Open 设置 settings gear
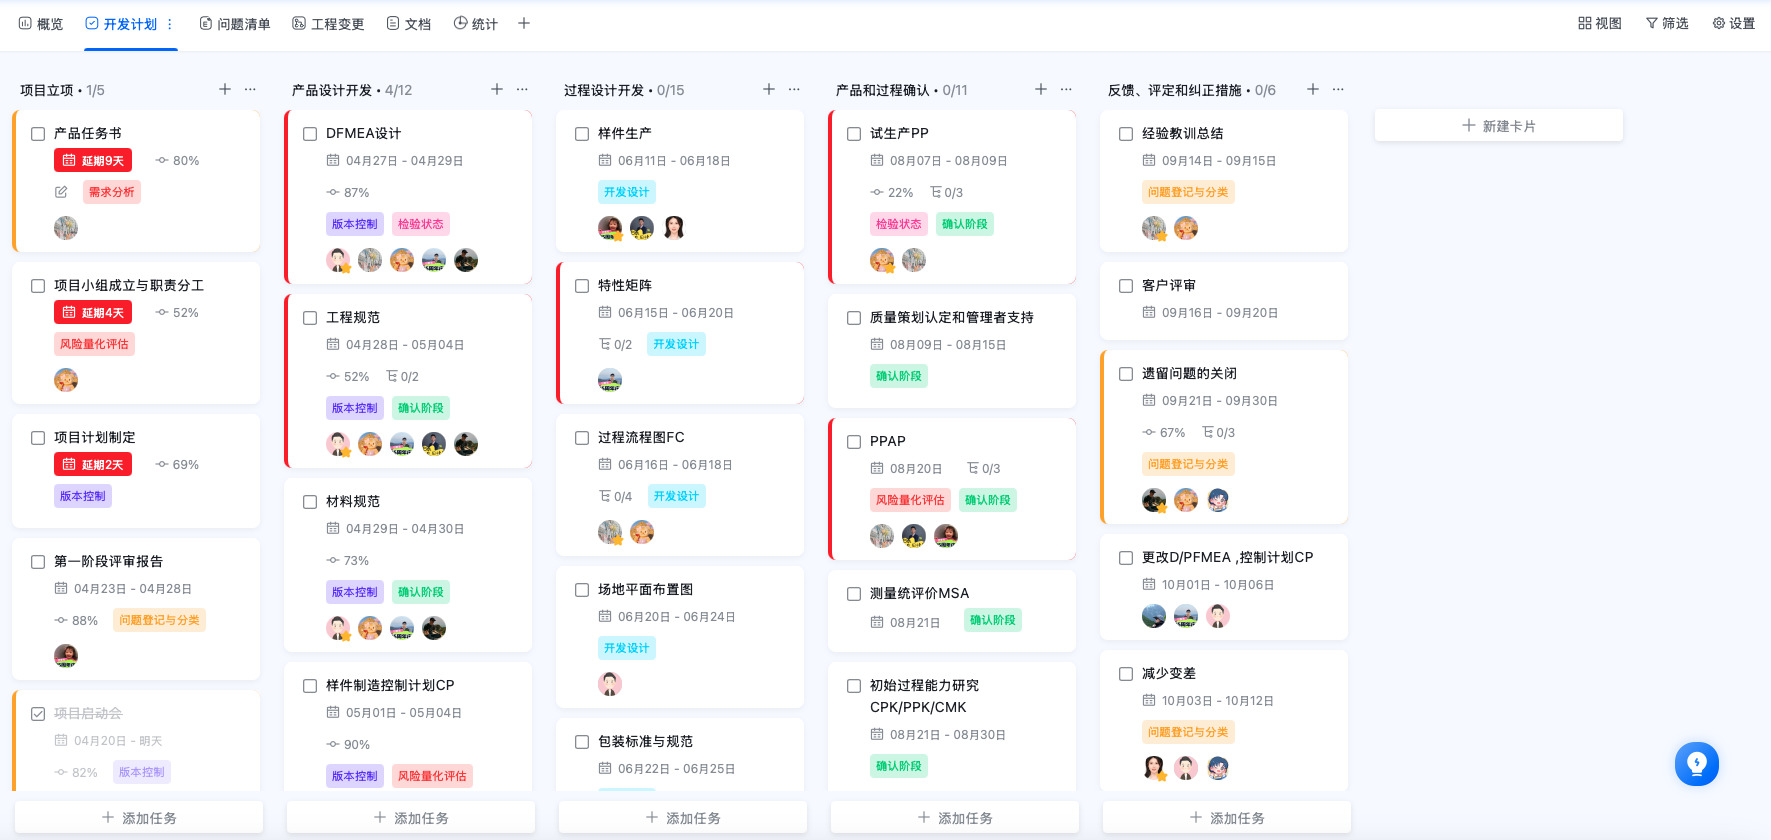1771x840 pixels. [x=1719, y=23]
